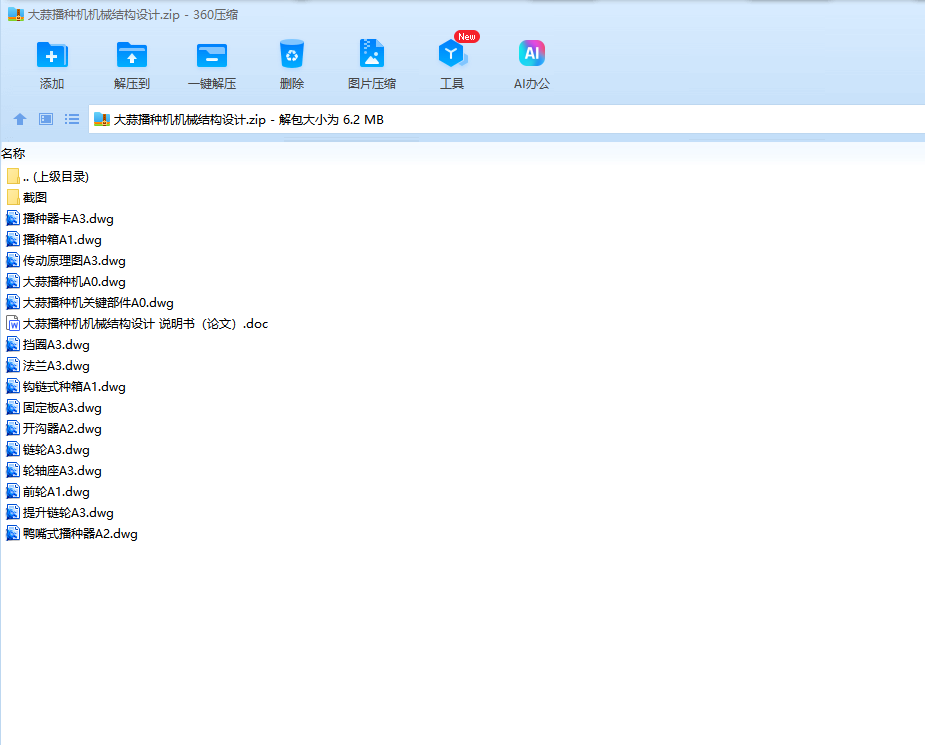Switch to list view mode button
The image size is (925, 745).
72,119
